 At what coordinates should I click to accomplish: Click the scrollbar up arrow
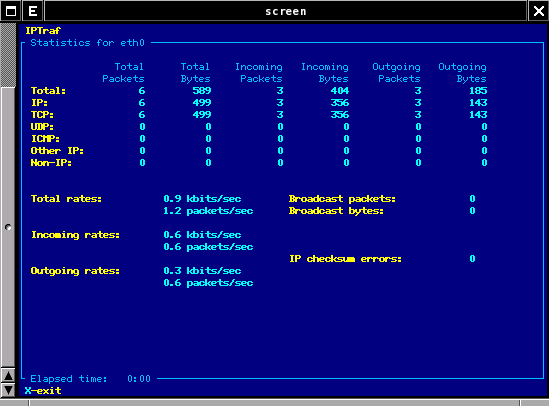(8, 376)
